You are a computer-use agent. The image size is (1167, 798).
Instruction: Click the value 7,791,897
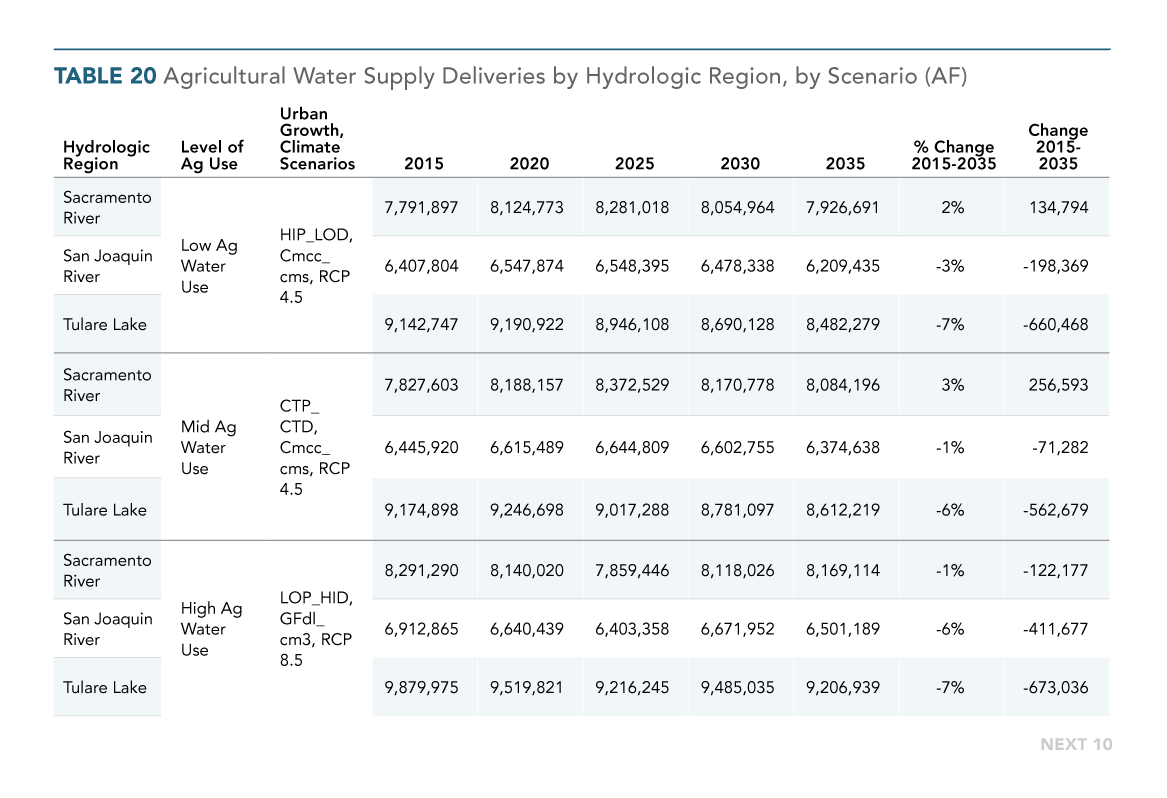point(421,208)
